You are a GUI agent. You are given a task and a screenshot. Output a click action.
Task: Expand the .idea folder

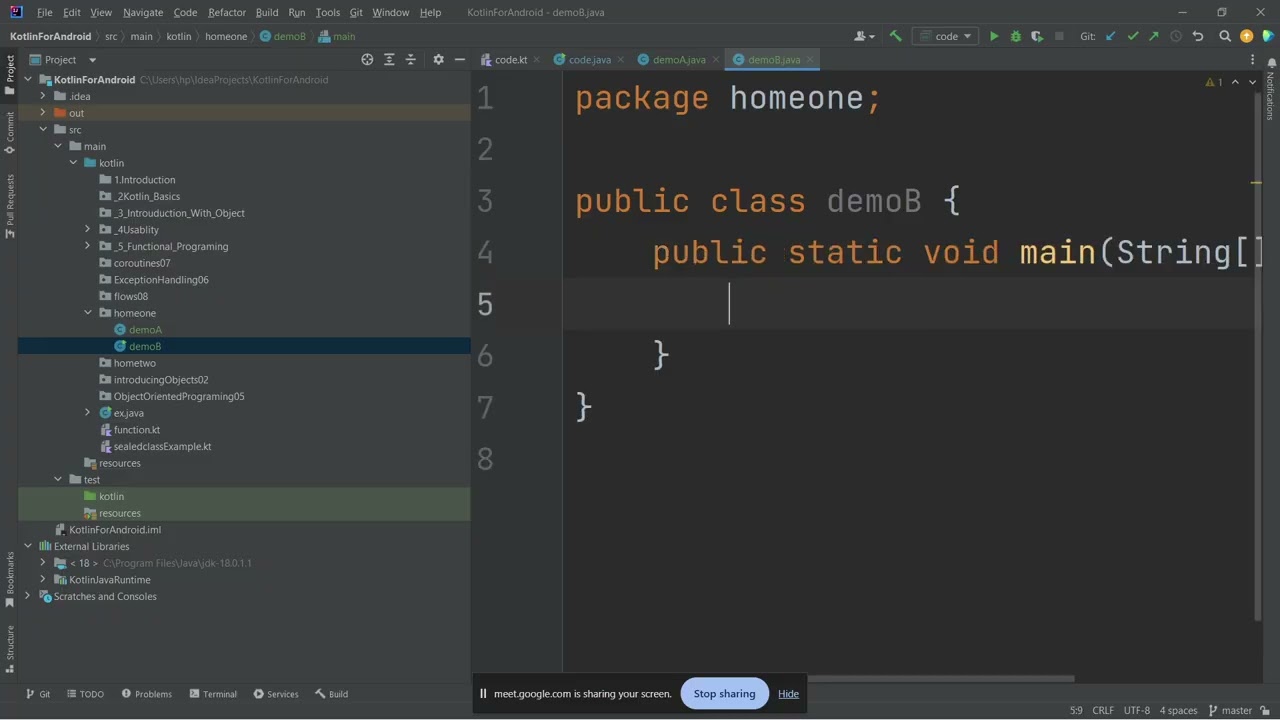[x=43, y=96]
